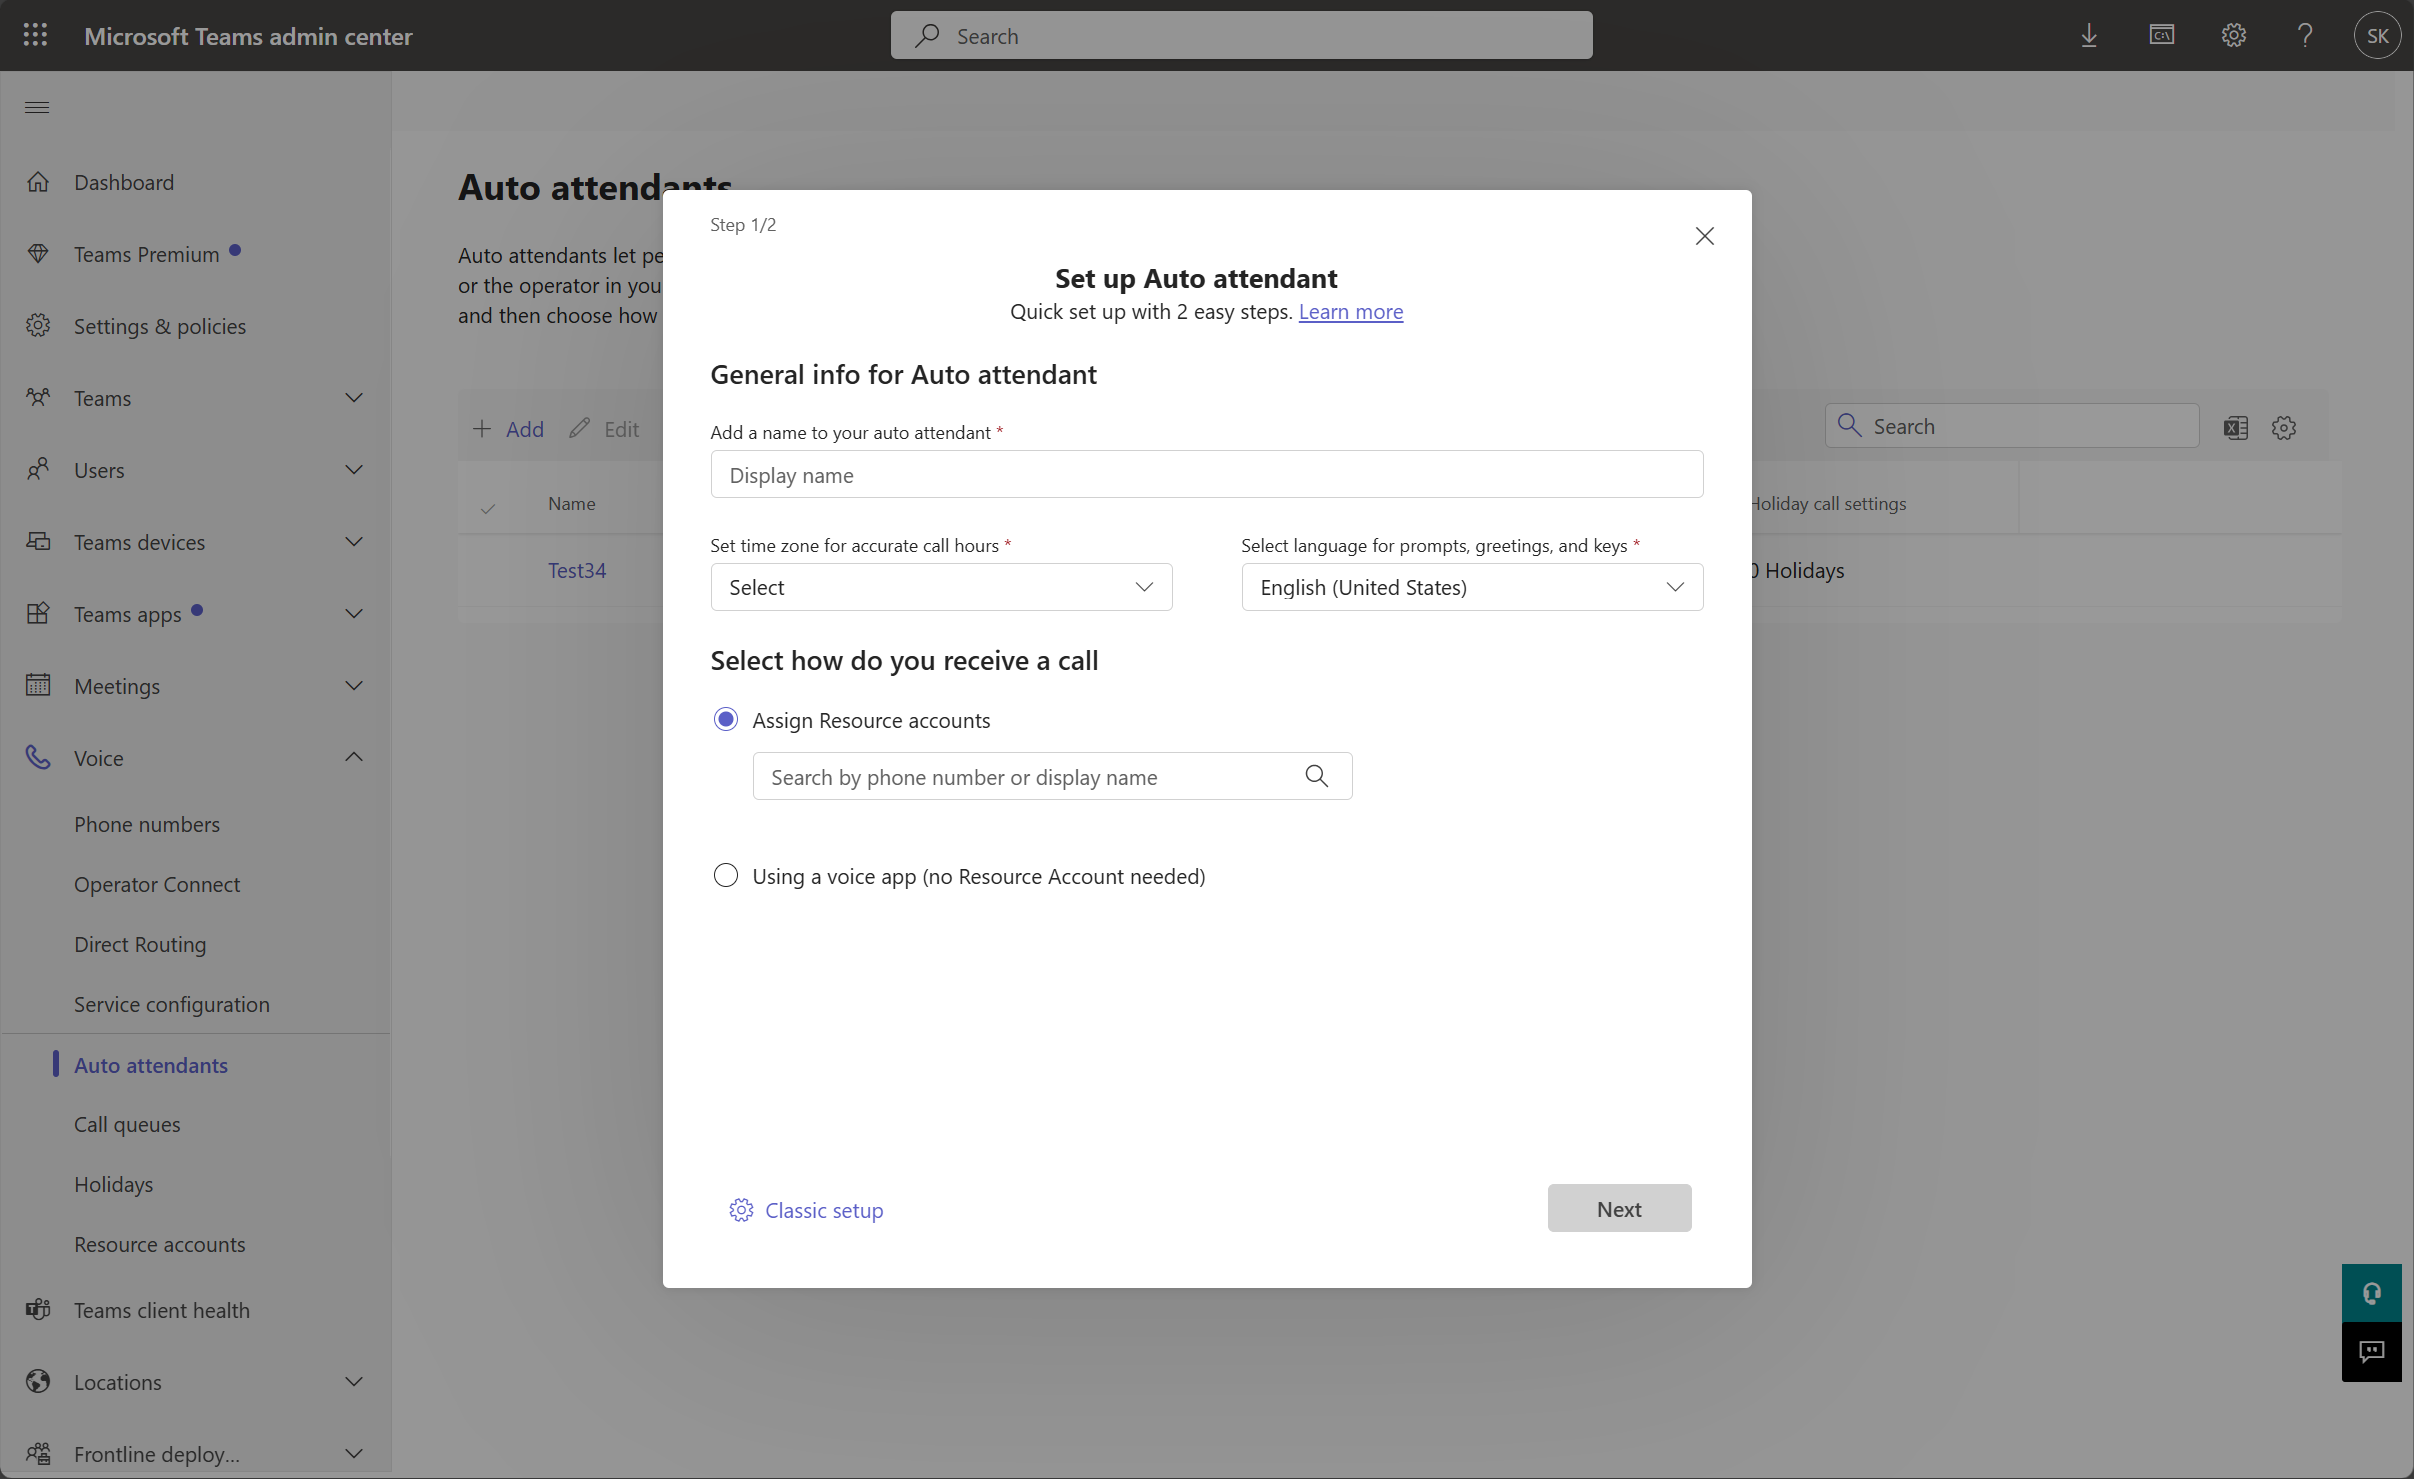Sort by the Name column header
This screenshot has width=2414, height=1479.
tap(572, 504)
